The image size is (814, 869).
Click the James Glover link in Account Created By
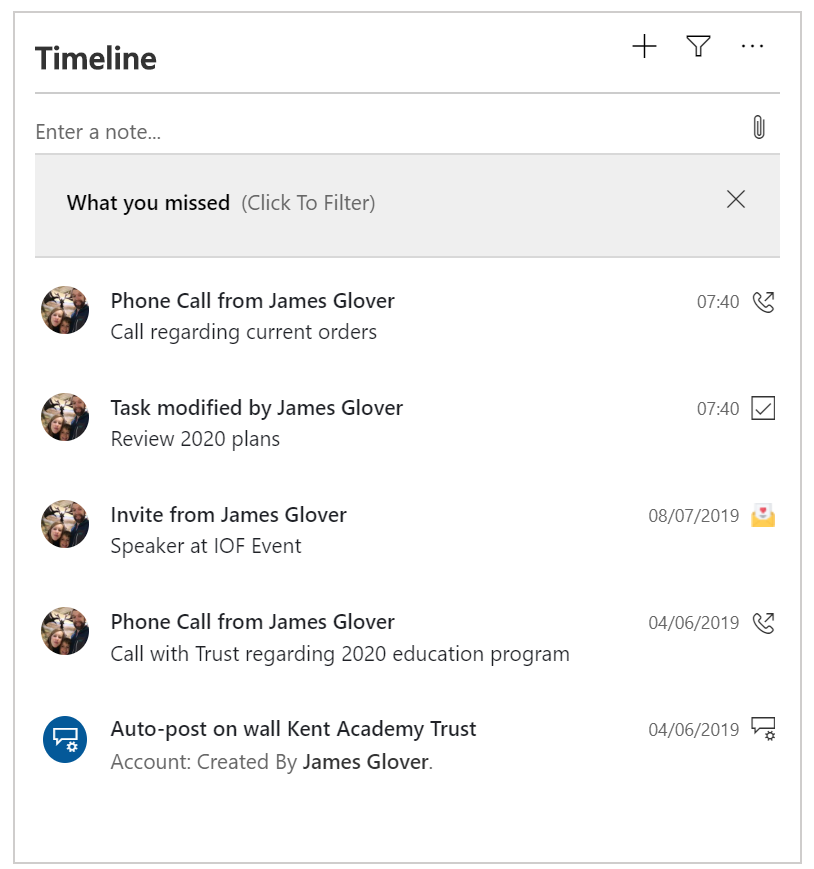[366, 762]
